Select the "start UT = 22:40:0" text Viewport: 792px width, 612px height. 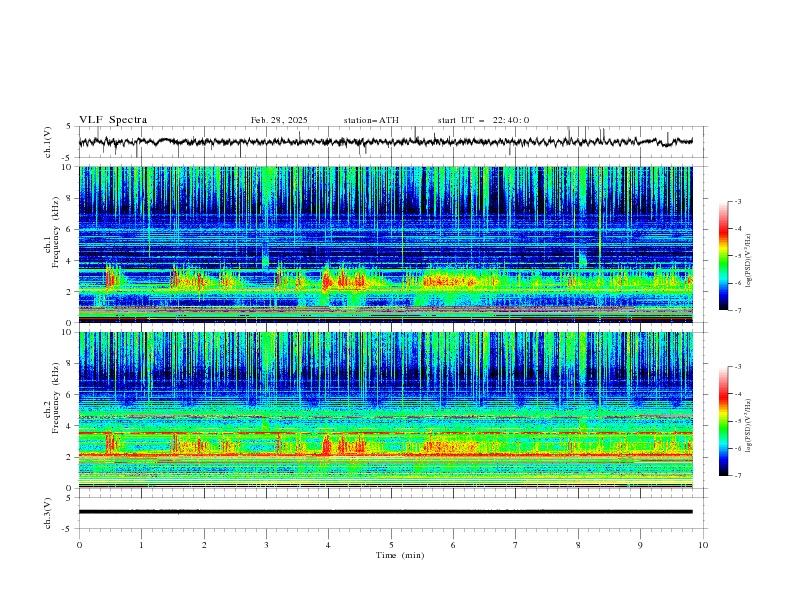pyautogui.click(x=483, y=120)
